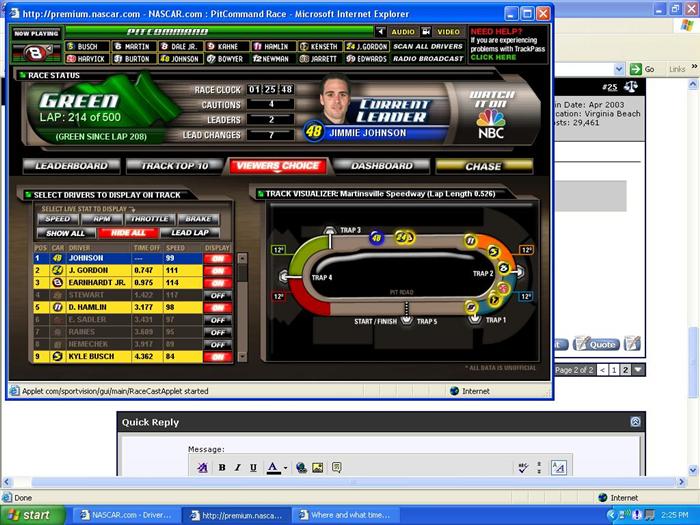Turn on display for E. Sadler row
The height and width of the screenshot is (525, 700).
point(218,320)
